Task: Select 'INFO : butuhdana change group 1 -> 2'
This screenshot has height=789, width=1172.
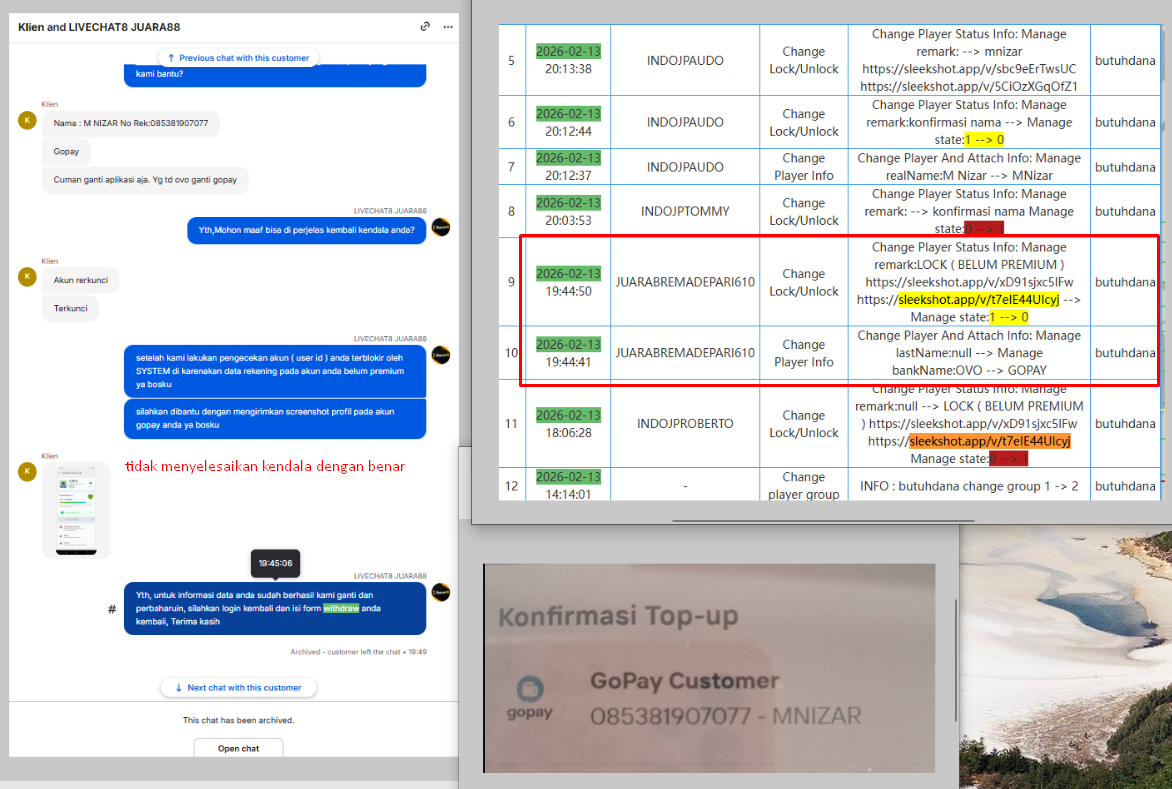Action: [969, 486]
